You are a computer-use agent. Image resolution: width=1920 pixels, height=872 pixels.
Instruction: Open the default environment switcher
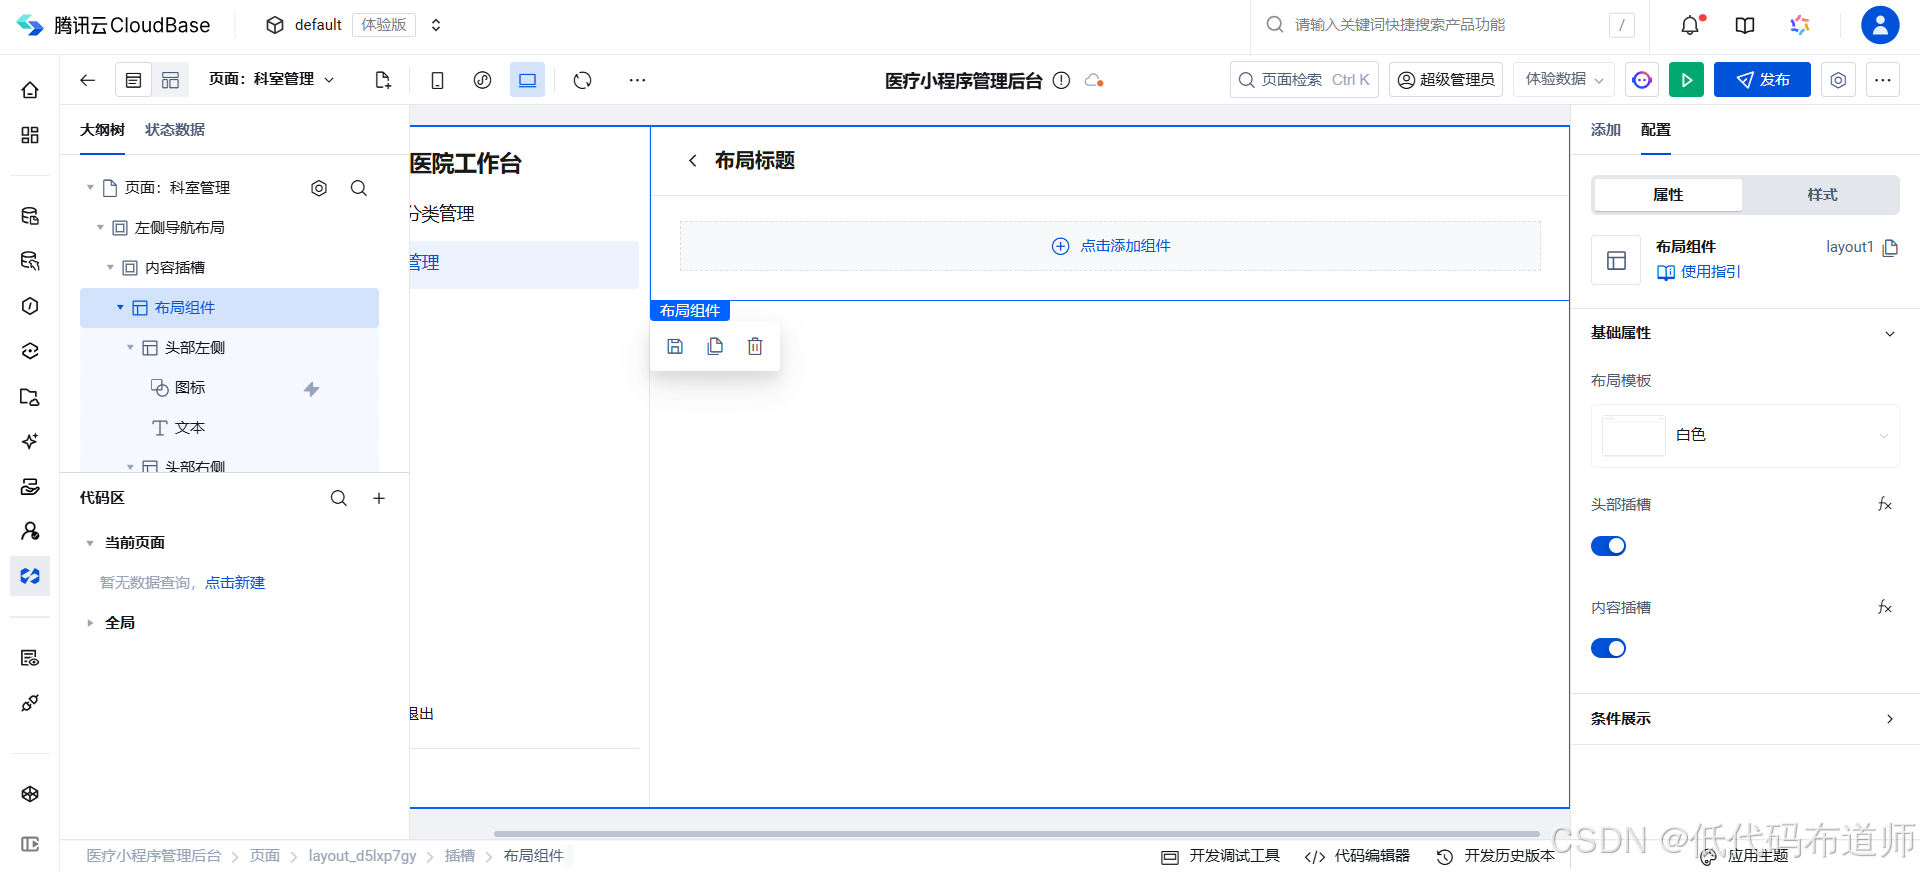(x=436, y=25)
